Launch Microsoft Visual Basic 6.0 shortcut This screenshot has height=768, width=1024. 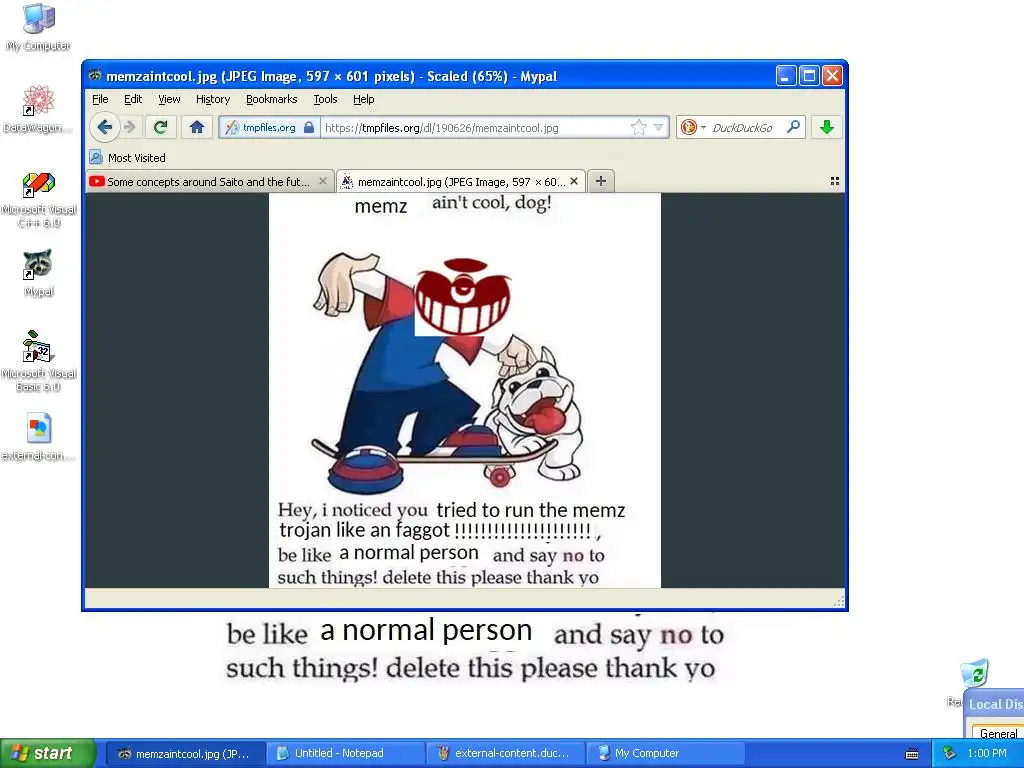39,362
